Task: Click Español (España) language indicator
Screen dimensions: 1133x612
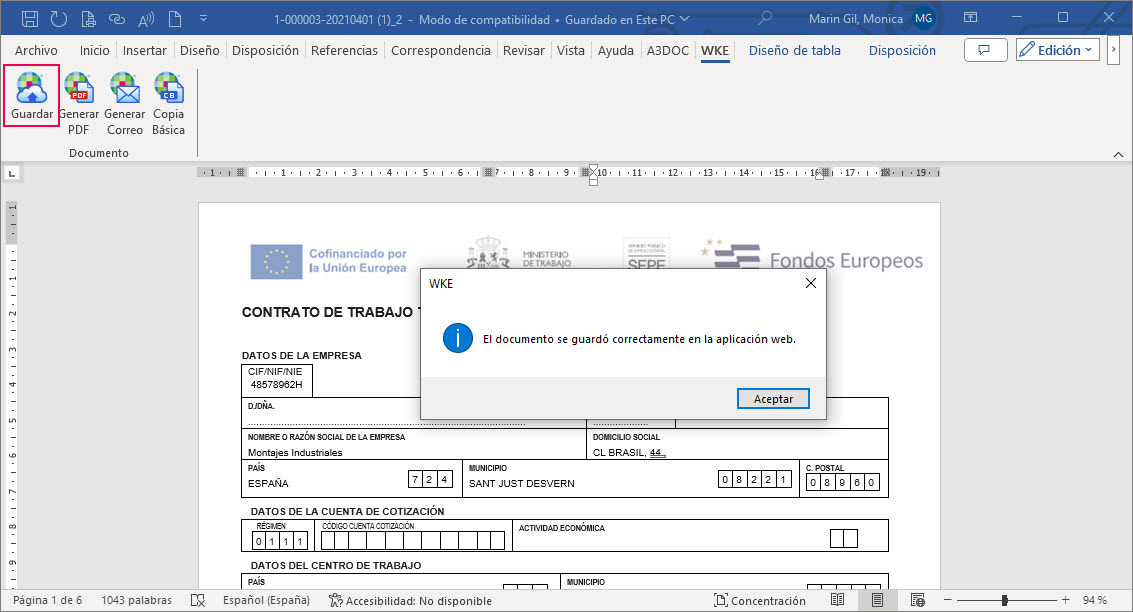Action: coord(266,600)
